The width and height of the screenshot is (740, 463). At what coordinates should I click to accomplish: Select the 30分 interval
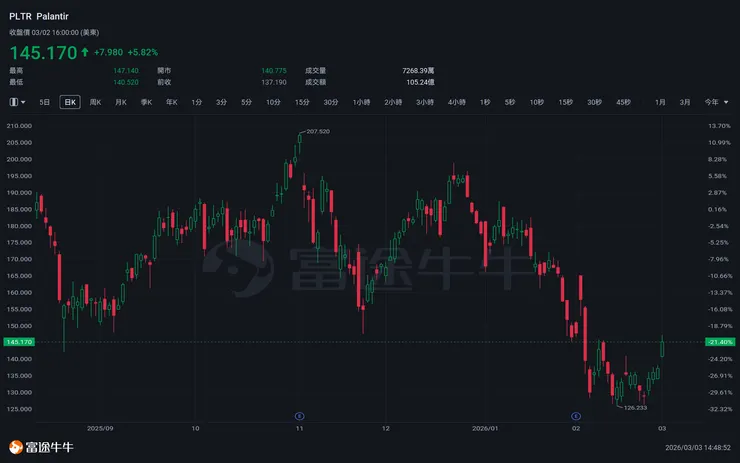pyautogui.click(x=331, y=102)
